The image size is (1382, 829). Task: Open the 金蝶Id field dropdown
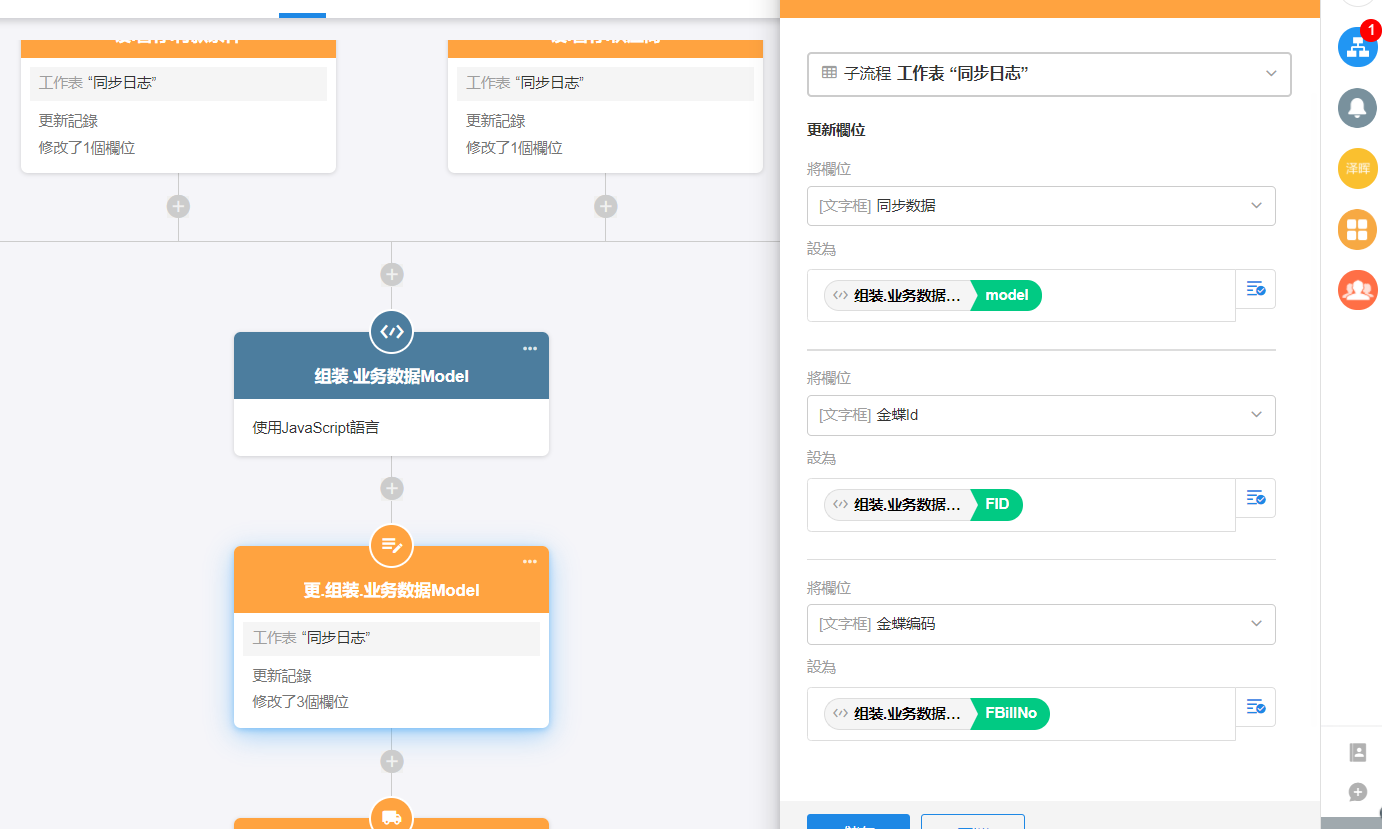pyautogui.click(x=1041, y=415)
